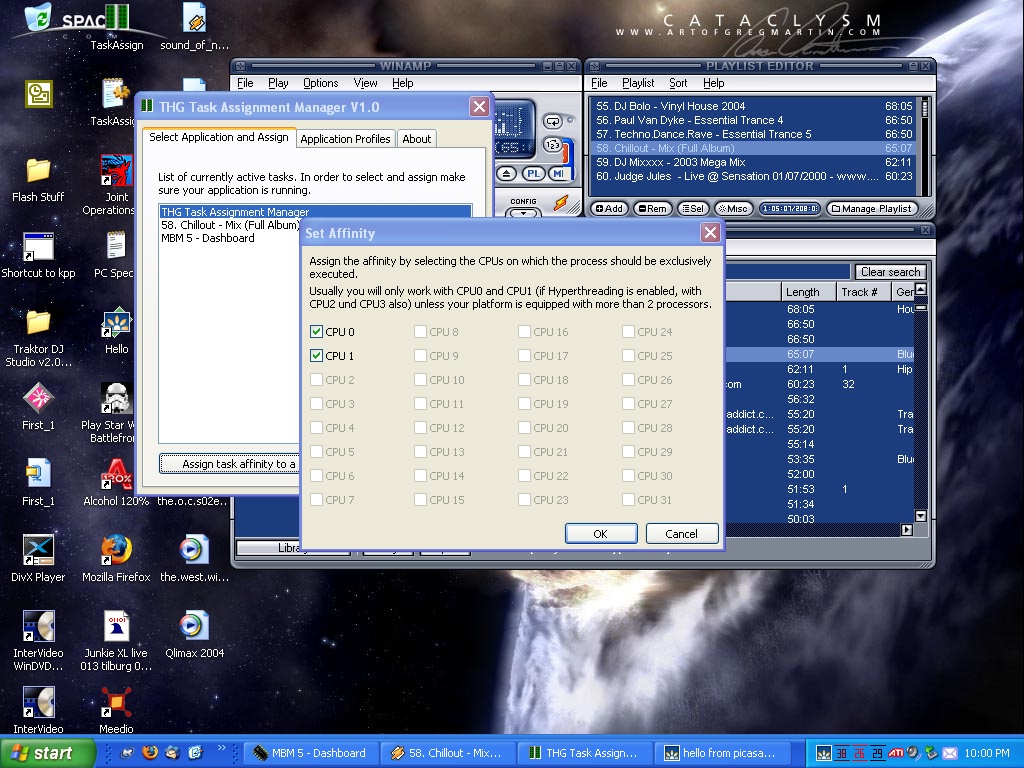Click playlist Misc button
Image resolution: width=1024 pixels, height=768 pixels.
(x=733, y=209)
